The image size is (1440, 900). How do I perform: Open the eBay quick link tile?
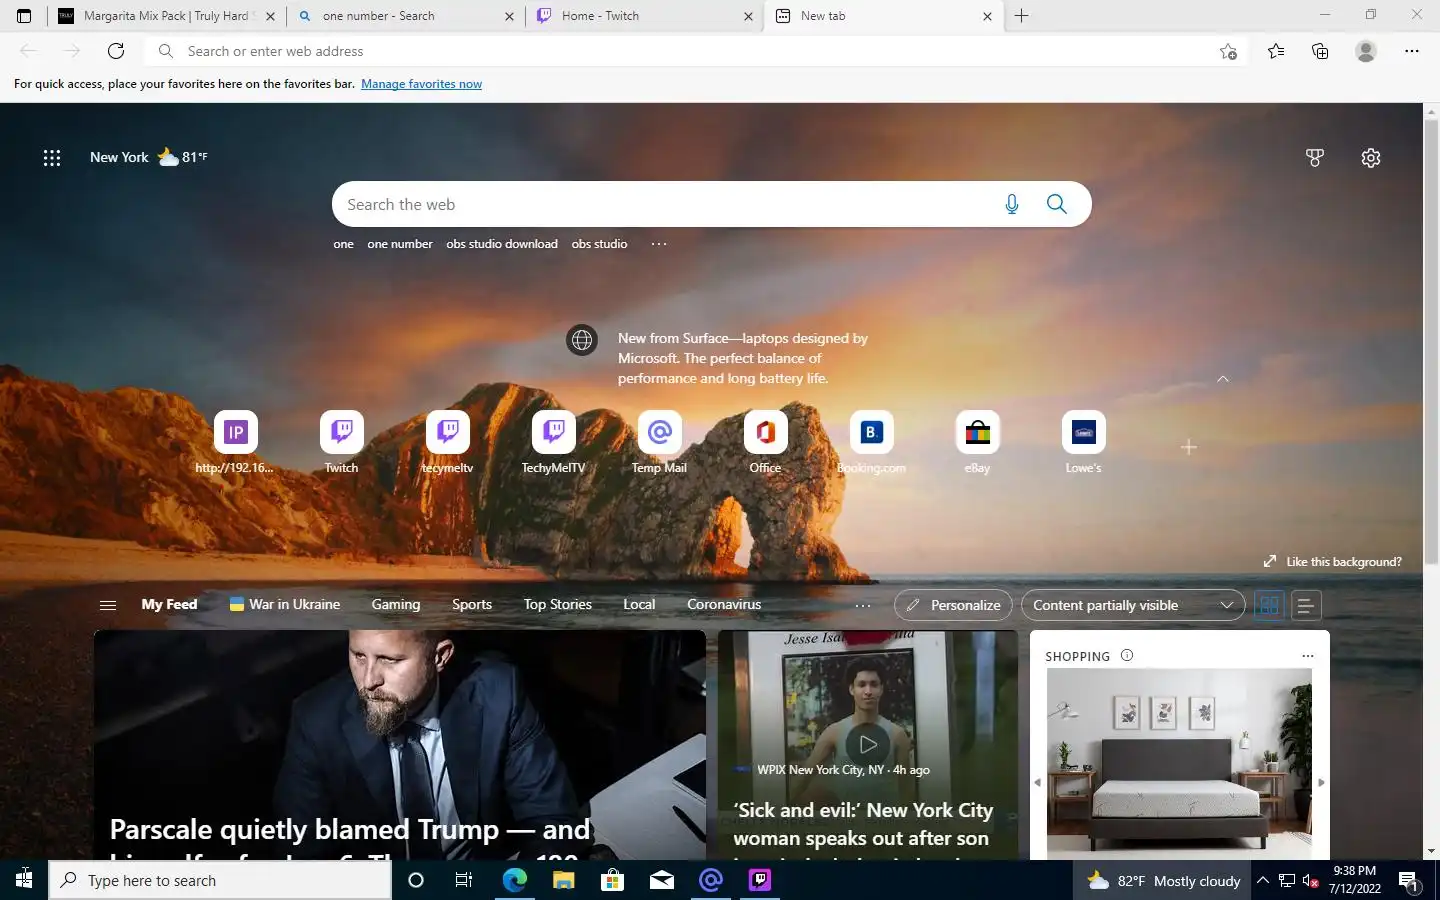(x=977, y=442)
